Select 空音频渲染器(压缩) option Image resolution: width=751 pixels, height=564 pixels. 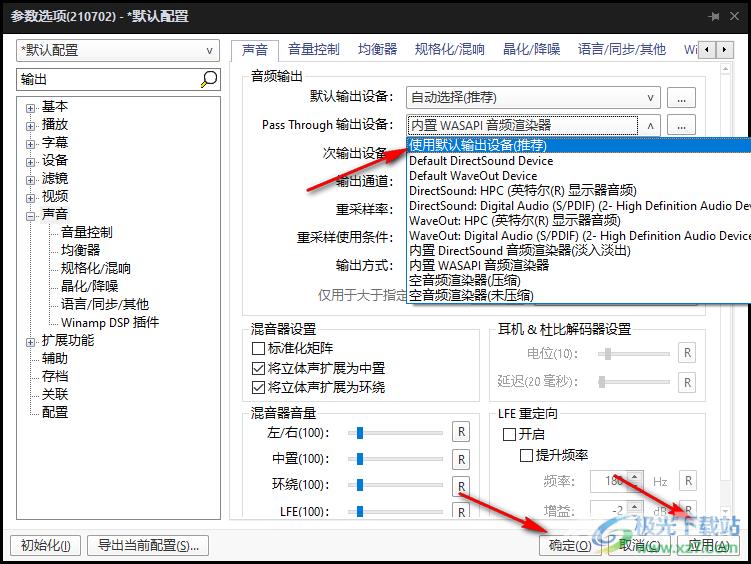[x=579, y=280]
